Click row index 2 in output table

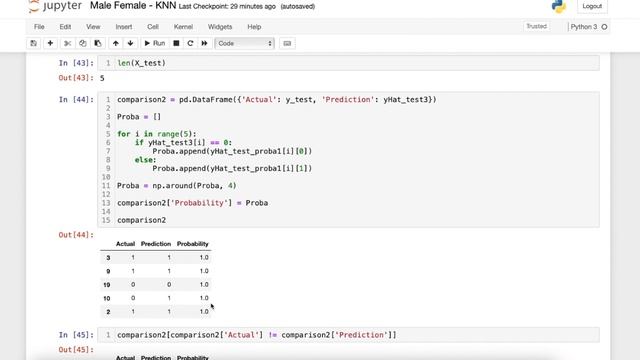(x=108, y=312)
